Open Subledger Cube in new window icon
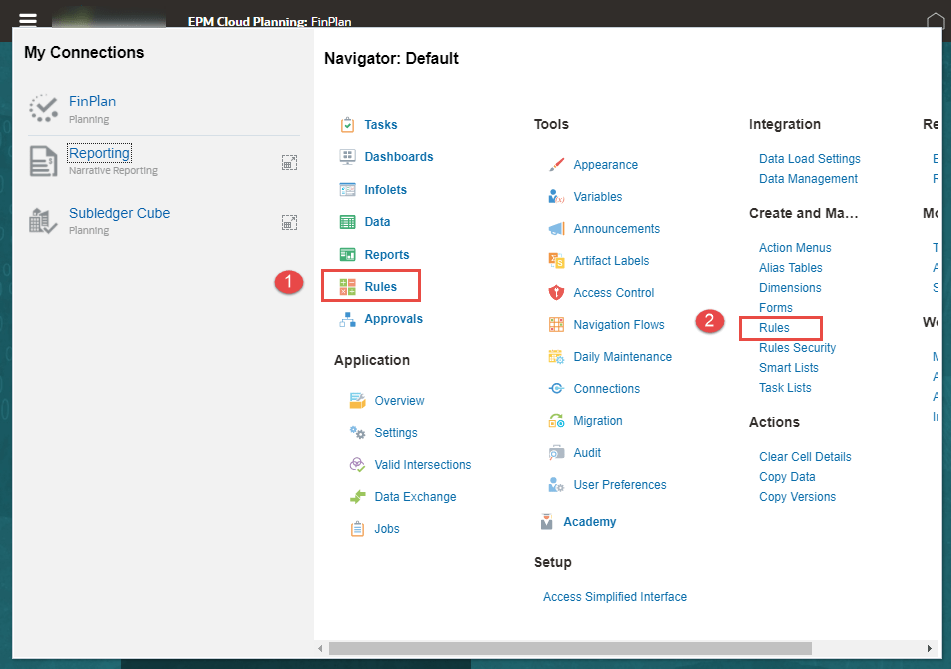 [x=289, y=222]
